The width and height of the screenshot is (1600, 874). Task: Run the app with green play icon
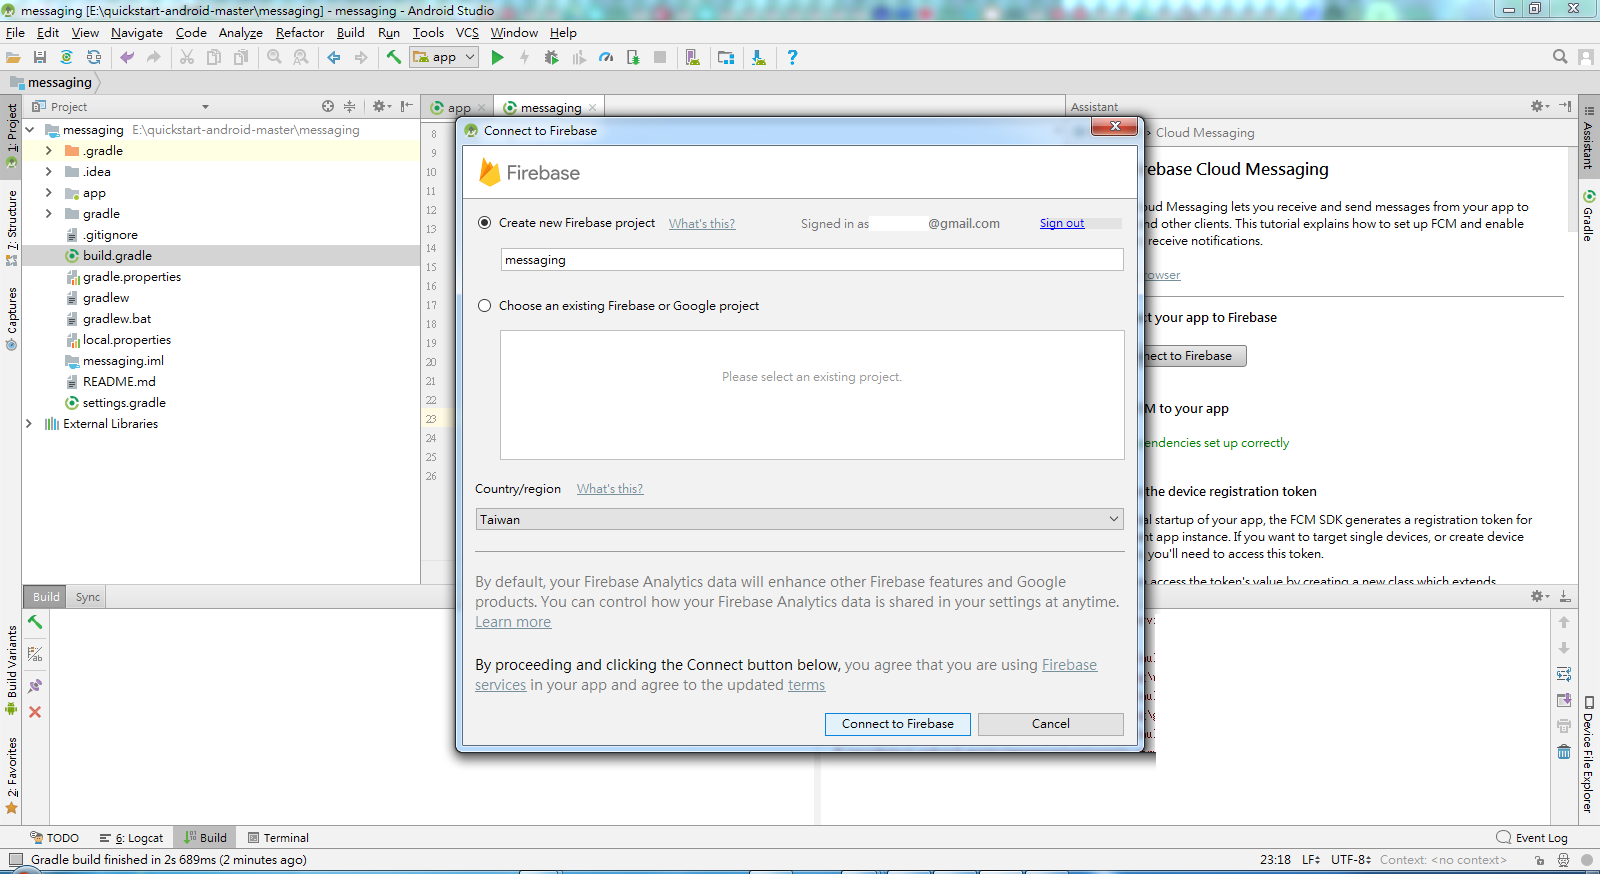497,58
